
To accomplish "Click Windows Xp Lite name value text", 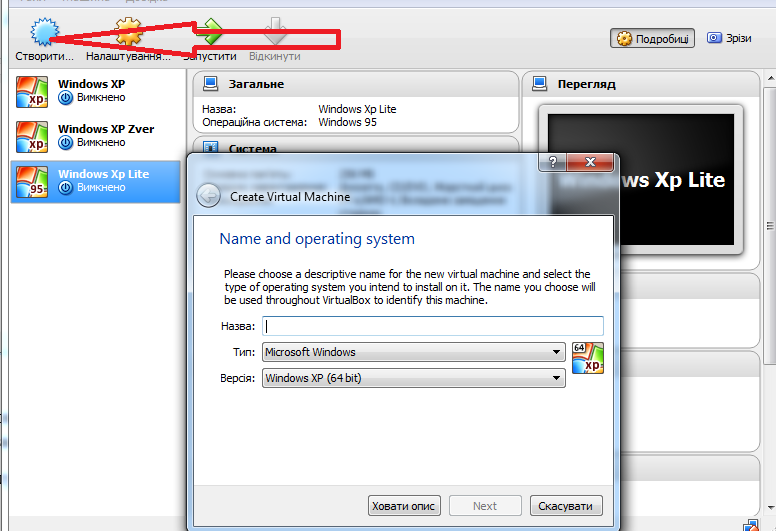I will click(357, 109).
